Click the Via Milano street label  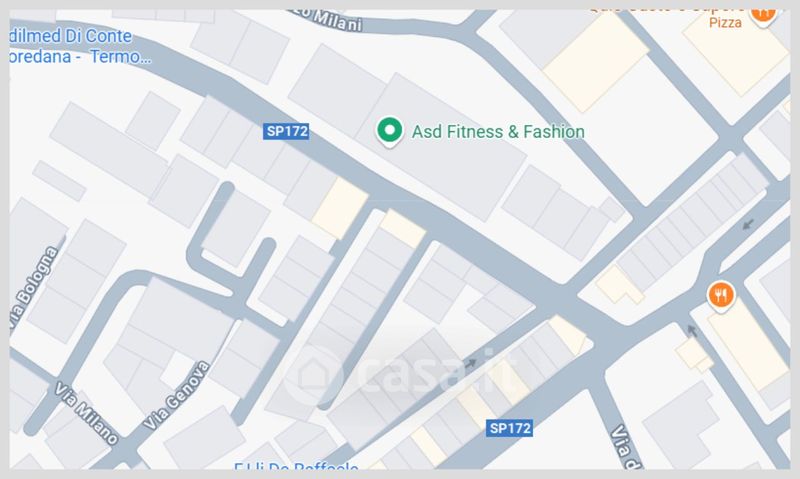tap(86, 413)
